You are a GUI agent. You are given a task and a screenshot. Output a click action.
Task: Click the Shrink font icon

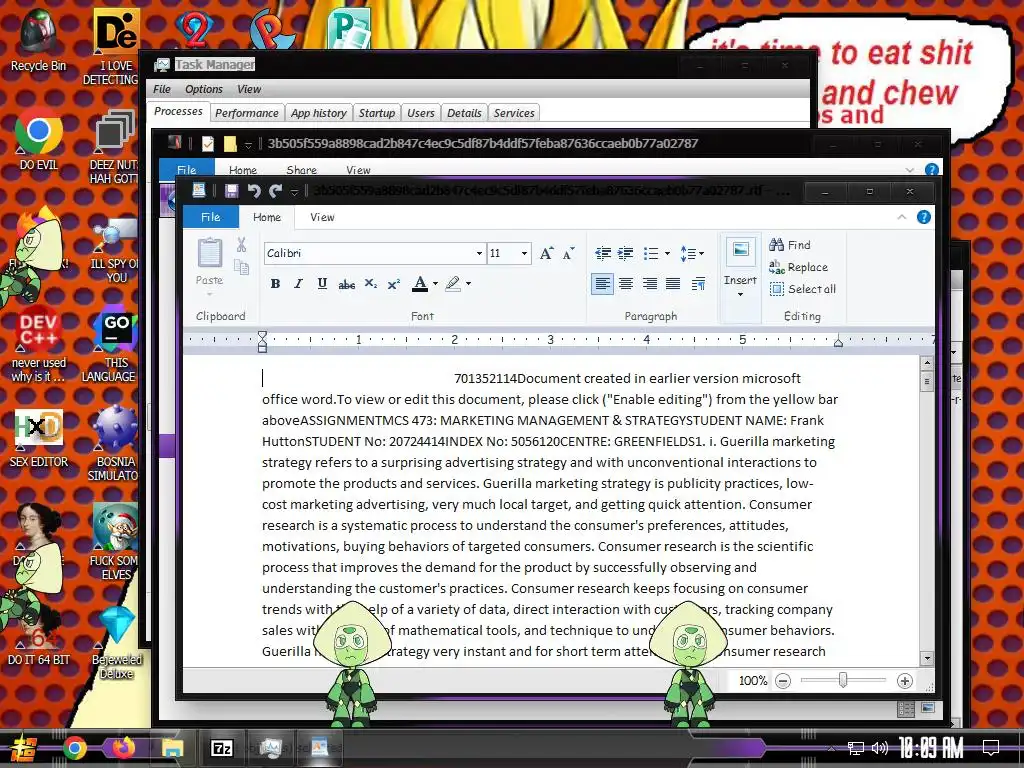tap(569, 253)
